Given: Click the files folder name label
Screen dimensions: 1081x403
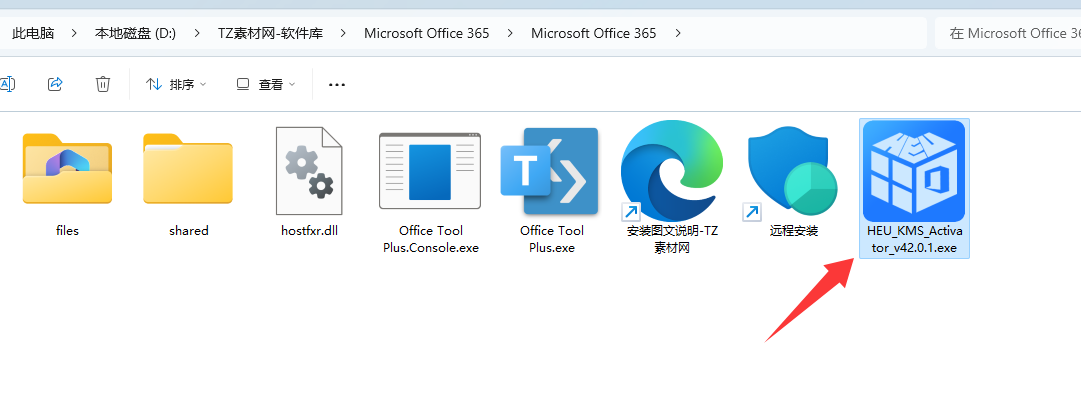Looking at the screenshot, I should coord(67,231).
